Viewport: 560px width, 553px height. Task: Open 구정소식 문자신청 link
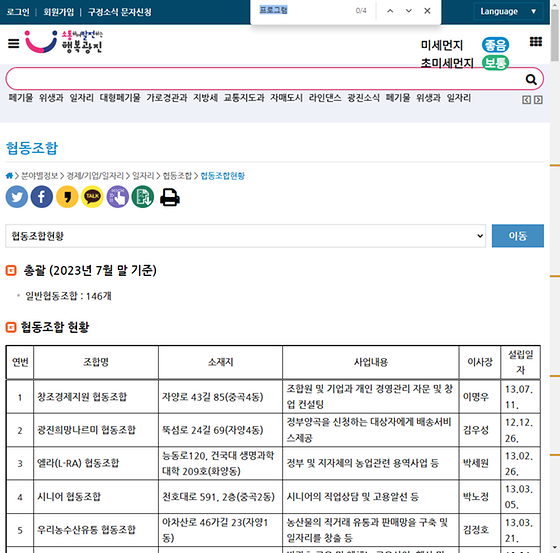click(x=120, y=12)
